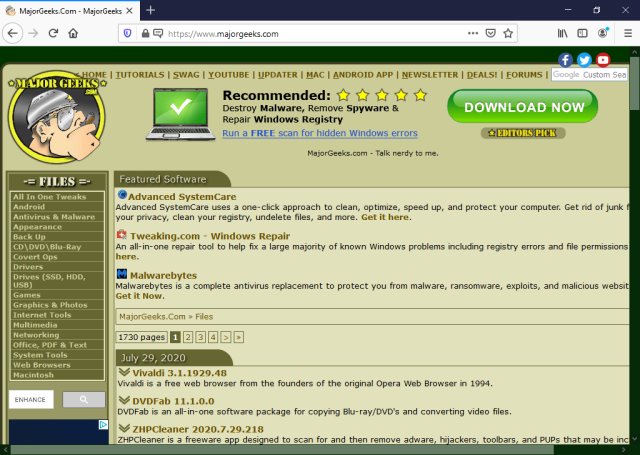Open UPDATER in the top nav
This screenshot has width=640, height=455.
(278, 75)
